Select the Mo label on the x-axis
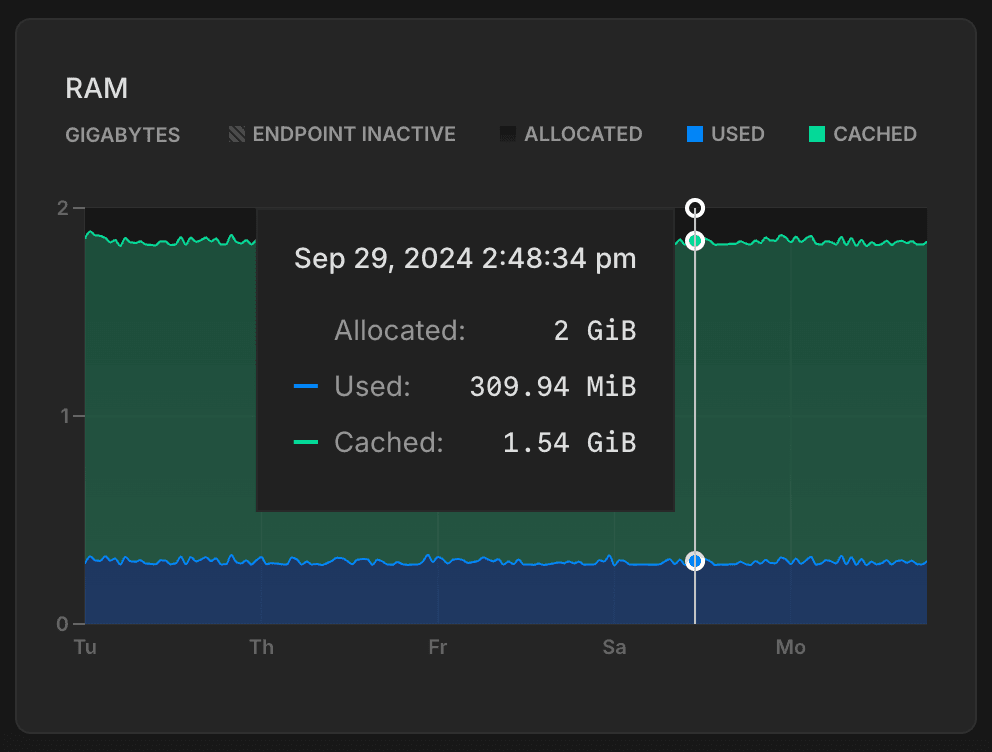Image resolution: width=992 pixels, height=752 pixels. click(x=790, y=647)
